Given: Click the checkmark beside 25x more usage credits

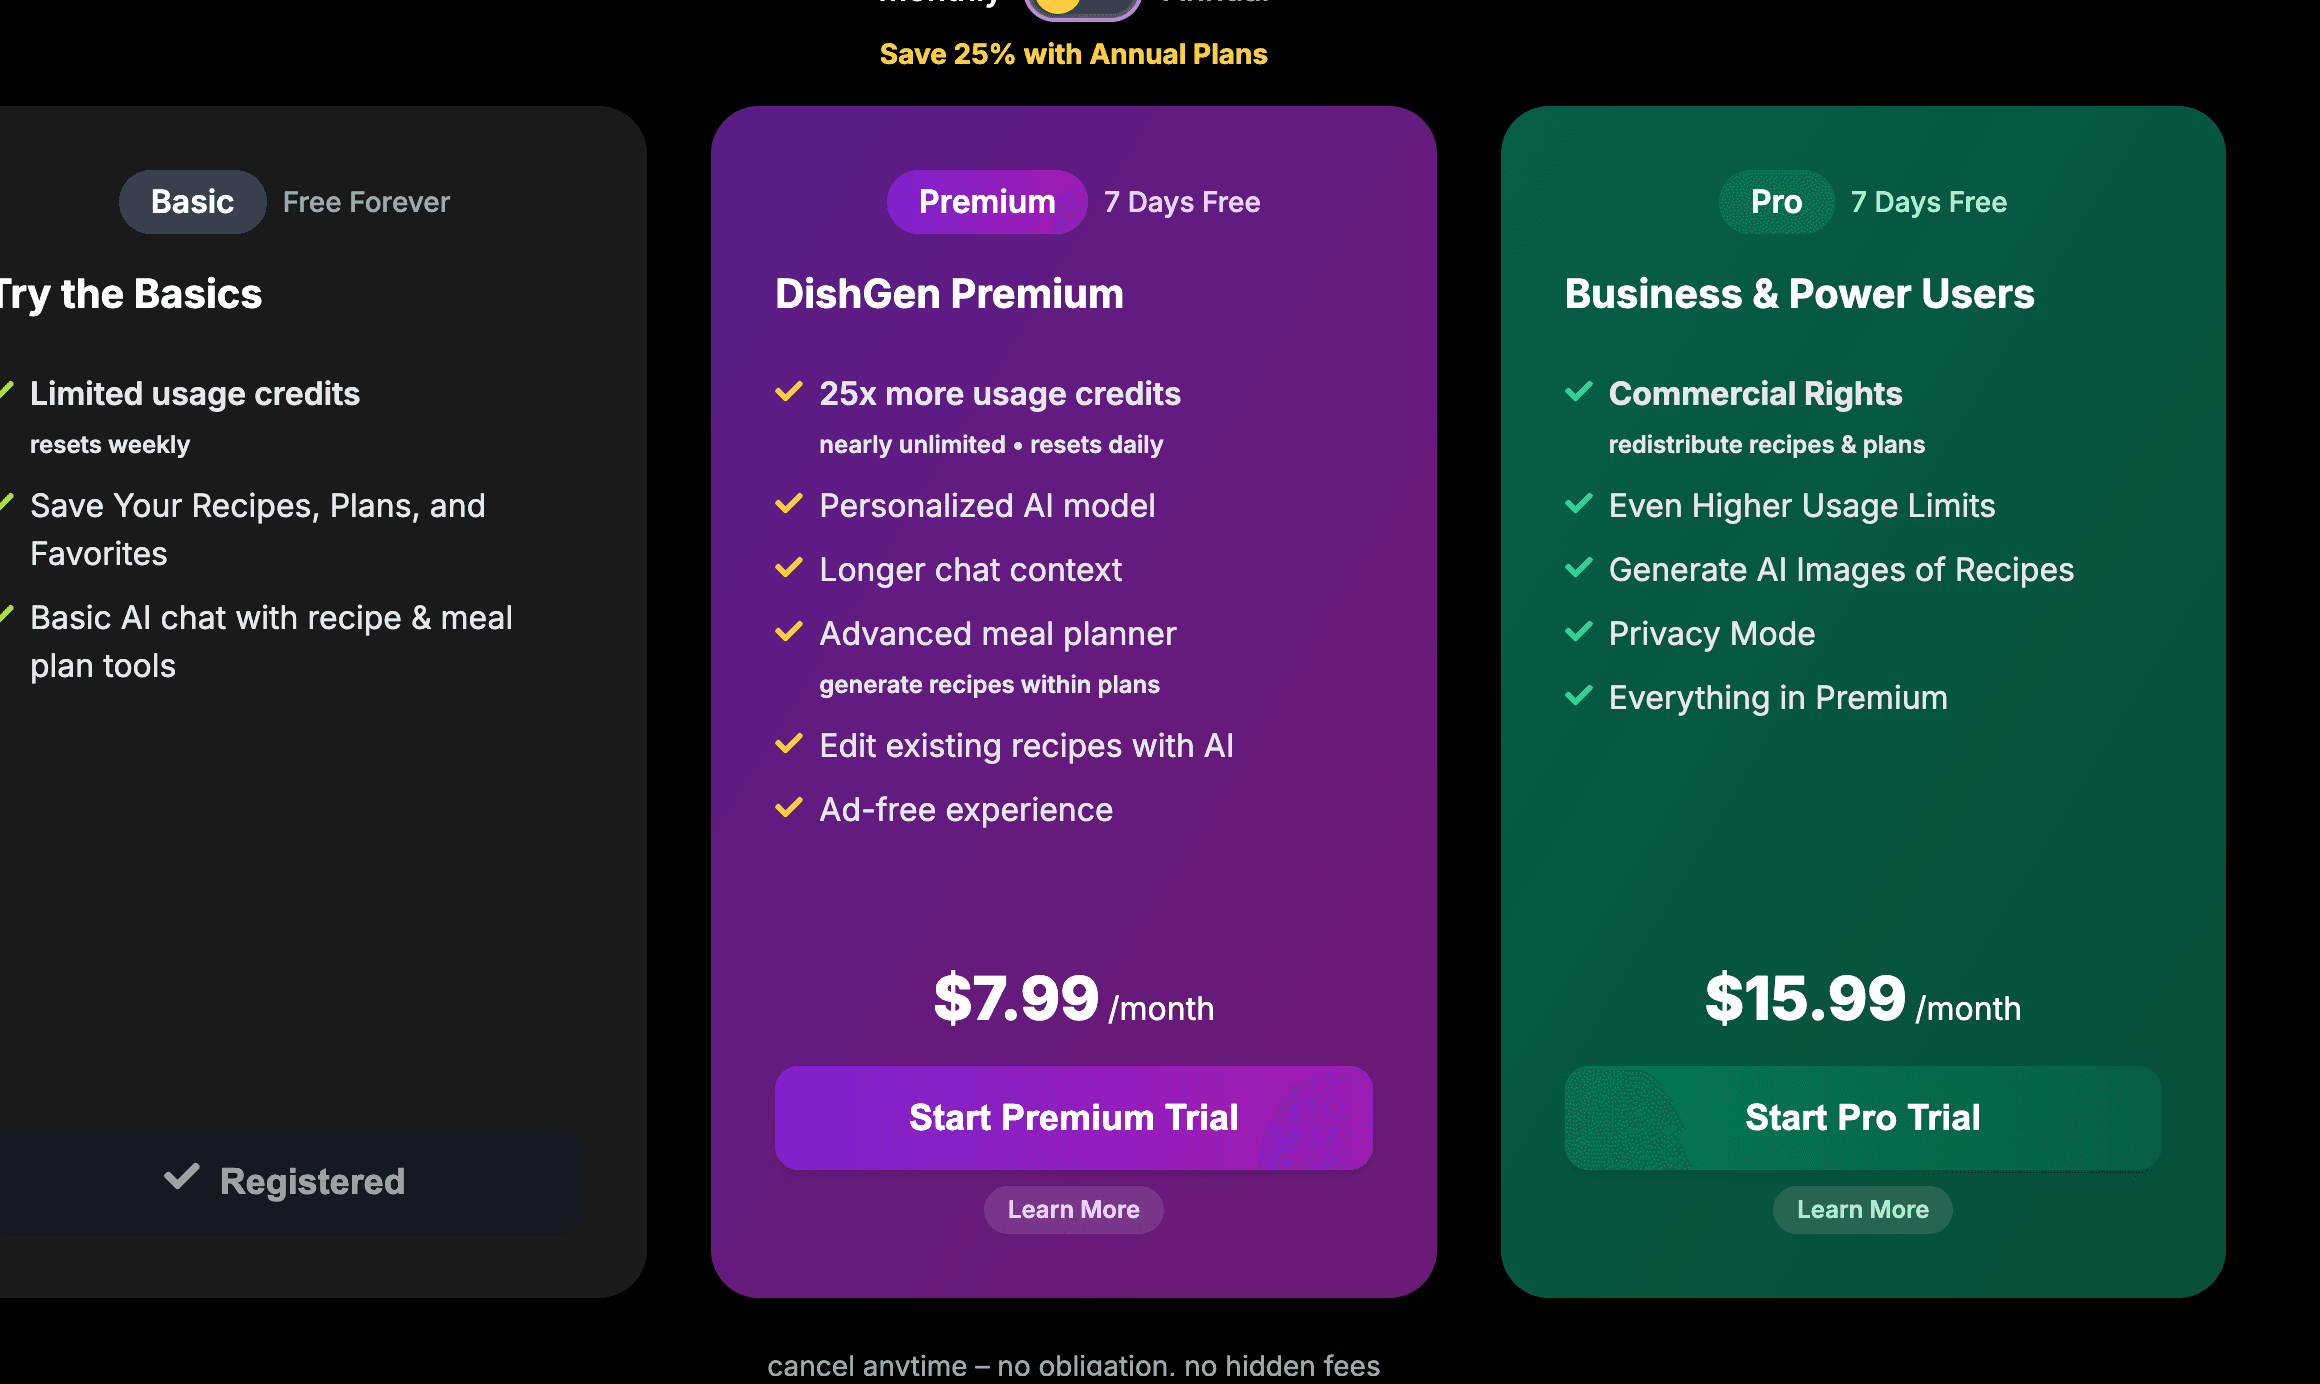Looking at the screenshot, I should (789, 392).
